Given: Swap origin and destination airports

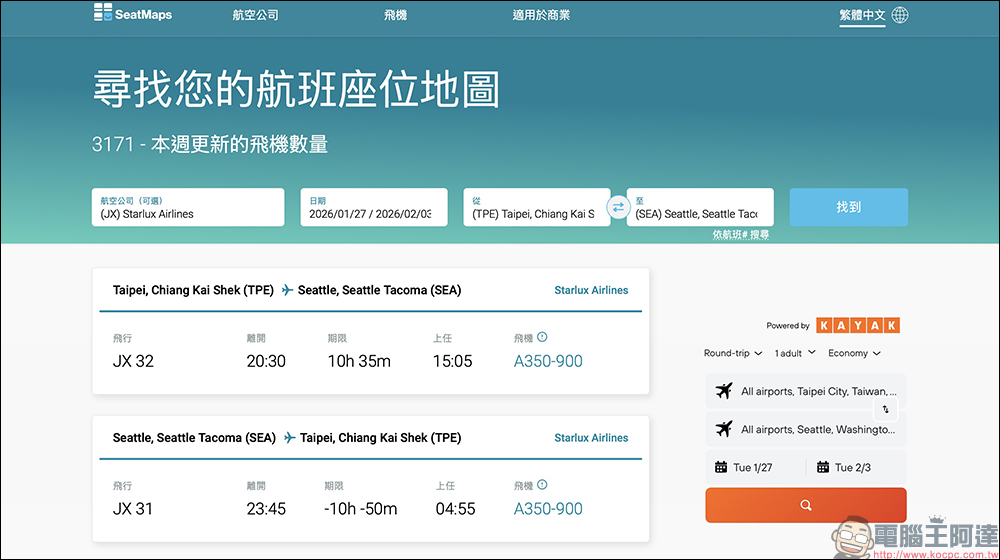Looking at the screenshot, I should click(x=618, y=207).
